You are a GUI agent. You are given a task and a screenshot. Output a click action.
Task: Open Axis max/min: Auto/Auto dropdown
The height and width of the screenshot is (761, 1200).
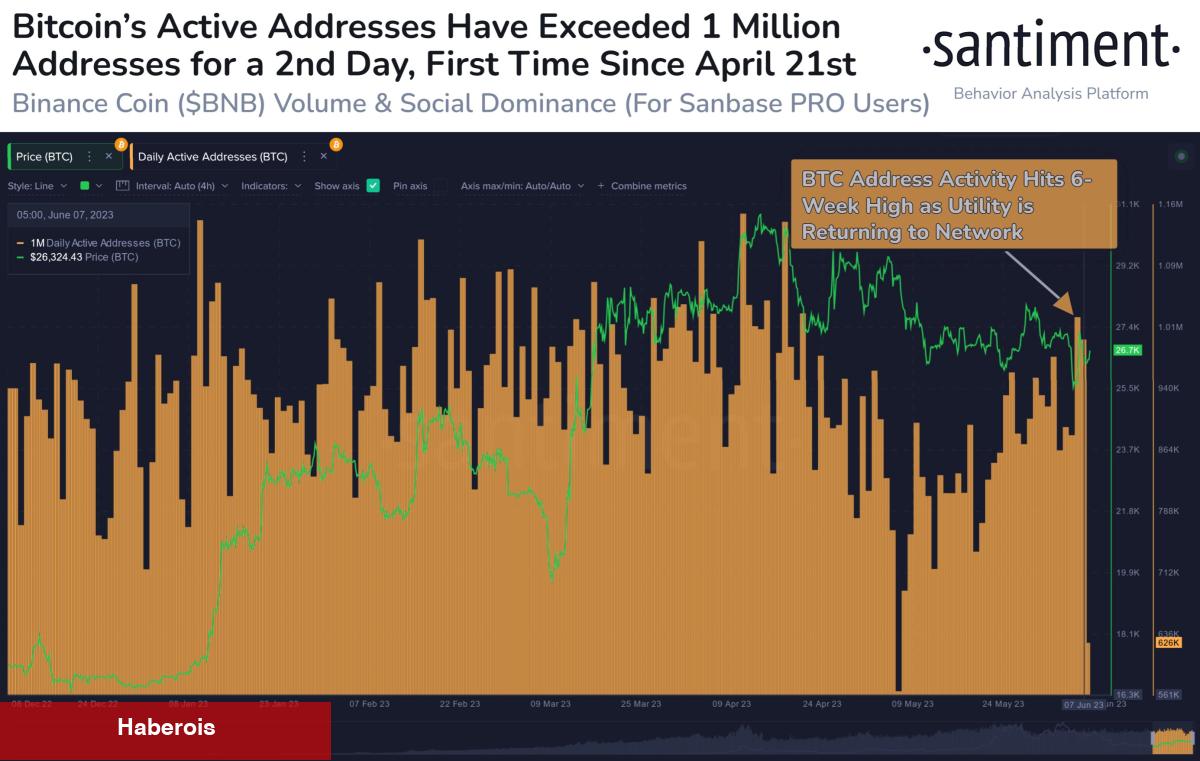point(522,186)
